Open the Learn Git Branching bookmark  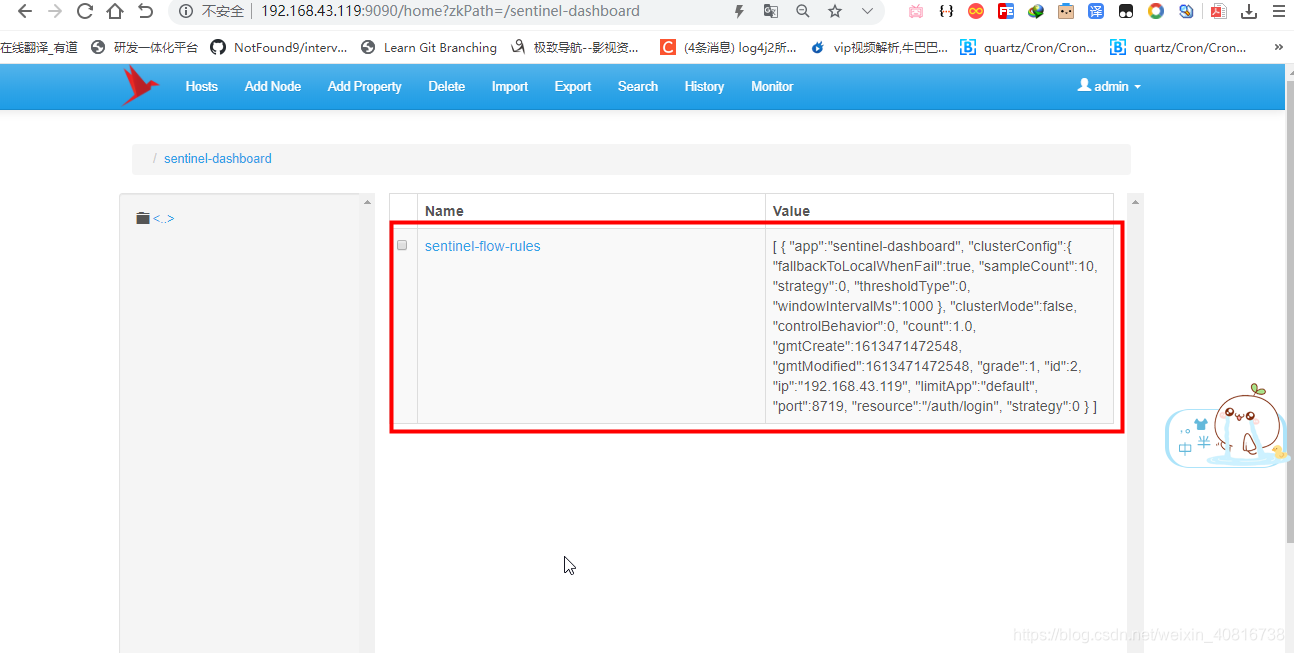[x=429, y=47]
